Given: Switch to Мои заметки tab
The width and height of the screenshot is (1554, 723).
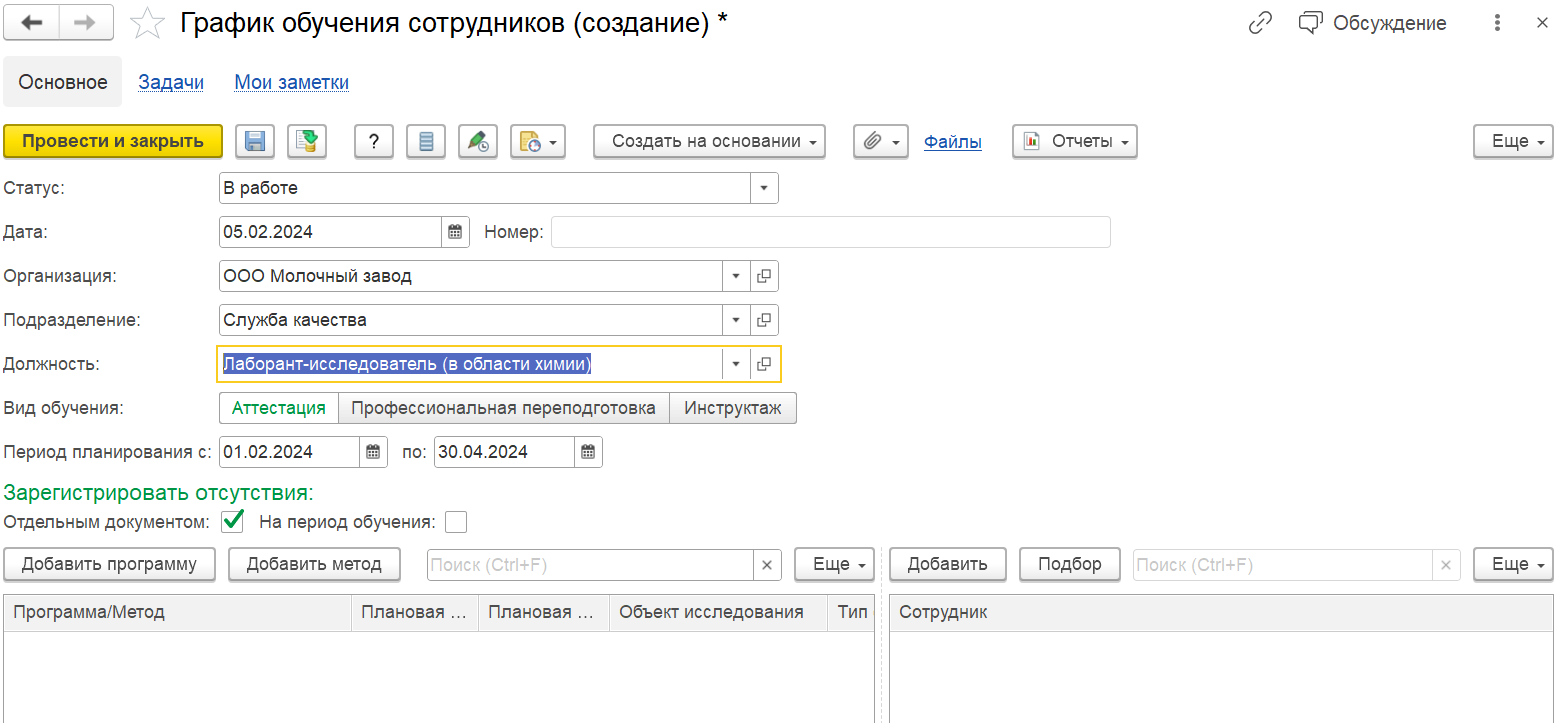Looking at the screenshot, I should click(x=292, y=82).
